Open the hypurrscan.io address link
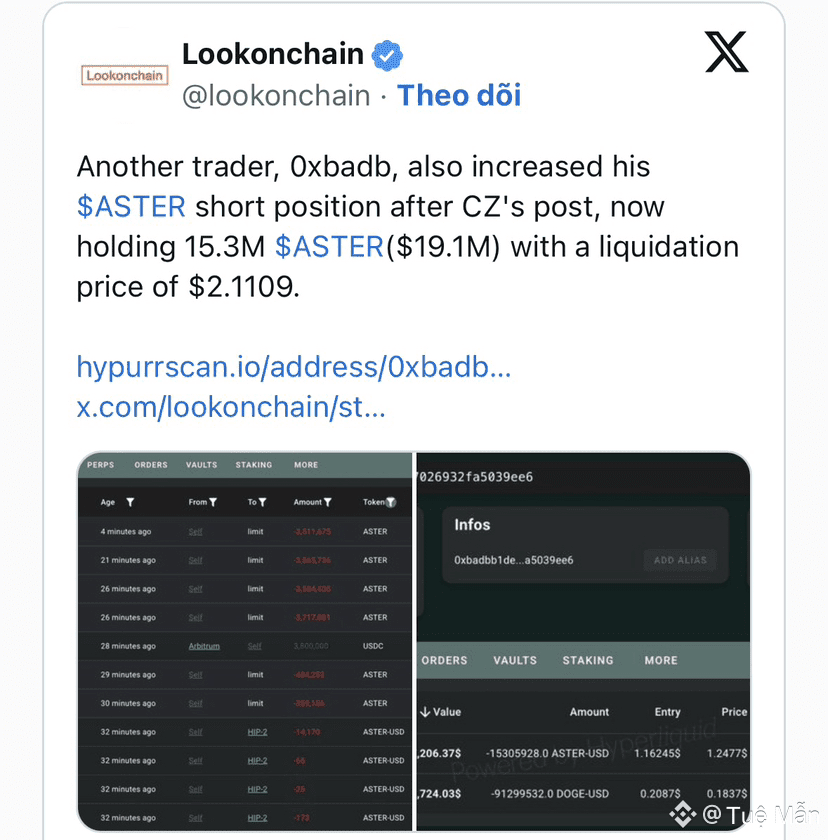828x840 pixels. pyautogui.click(x=294, y=367)
